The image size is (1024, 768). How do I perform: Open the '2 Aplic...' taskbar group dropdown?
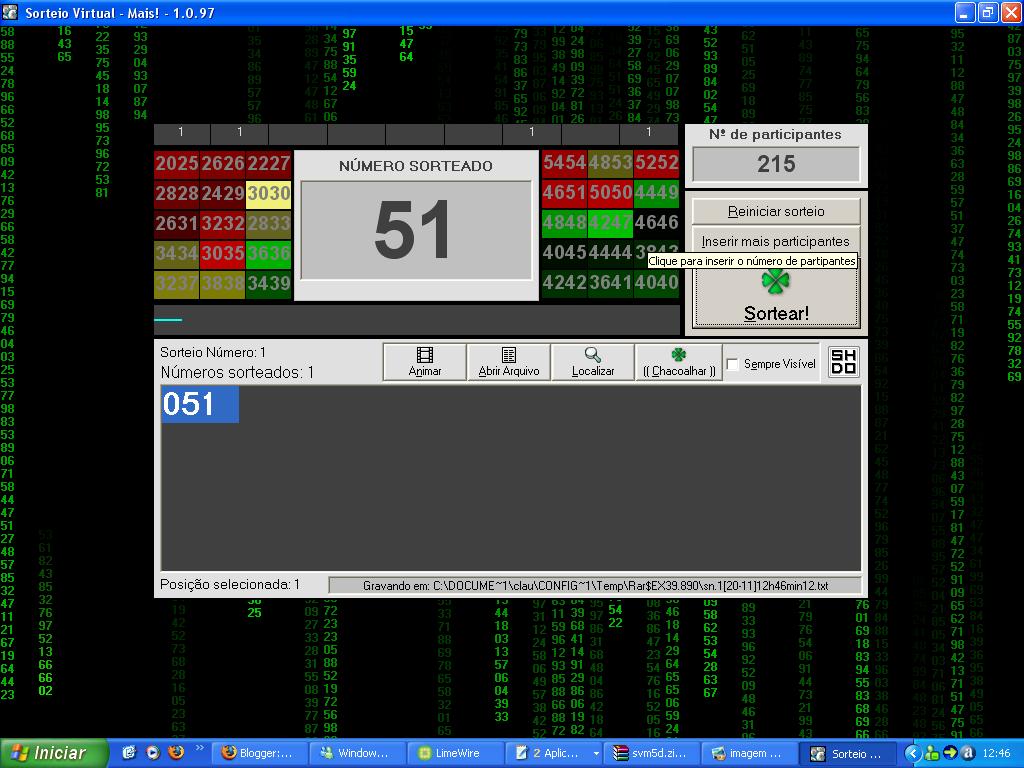(596, 754)
